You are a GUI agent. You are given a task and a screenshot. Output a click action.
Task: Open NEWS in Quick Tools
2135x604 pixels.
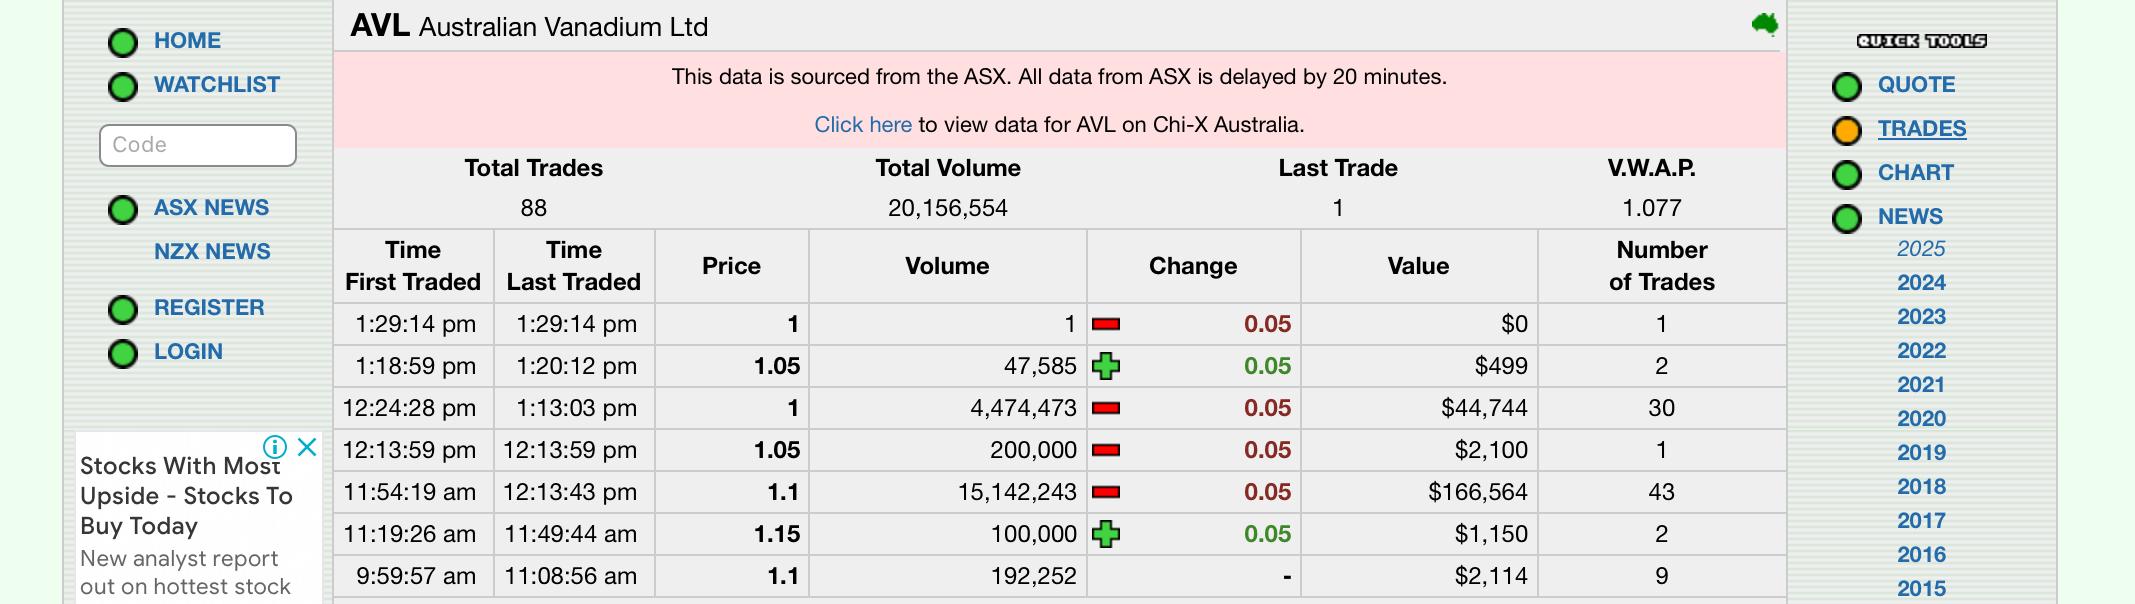pyautogui.click(x=1910, y=217)
